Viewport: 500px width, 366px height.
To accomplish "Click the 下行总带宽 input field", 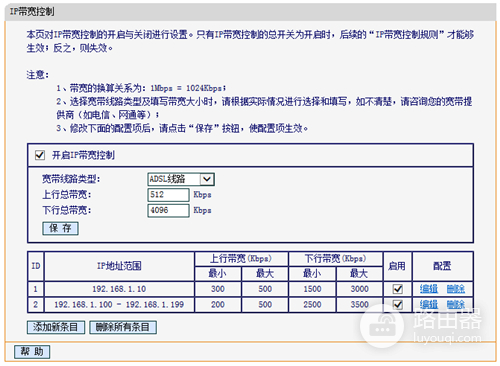I will click(168, 210).
